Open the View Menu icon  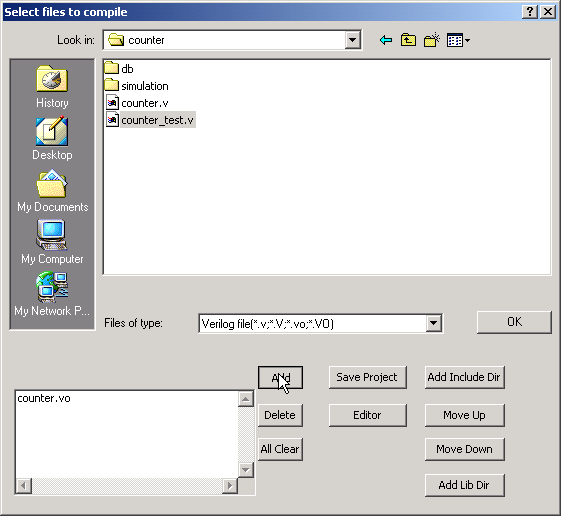coord(458,40)
